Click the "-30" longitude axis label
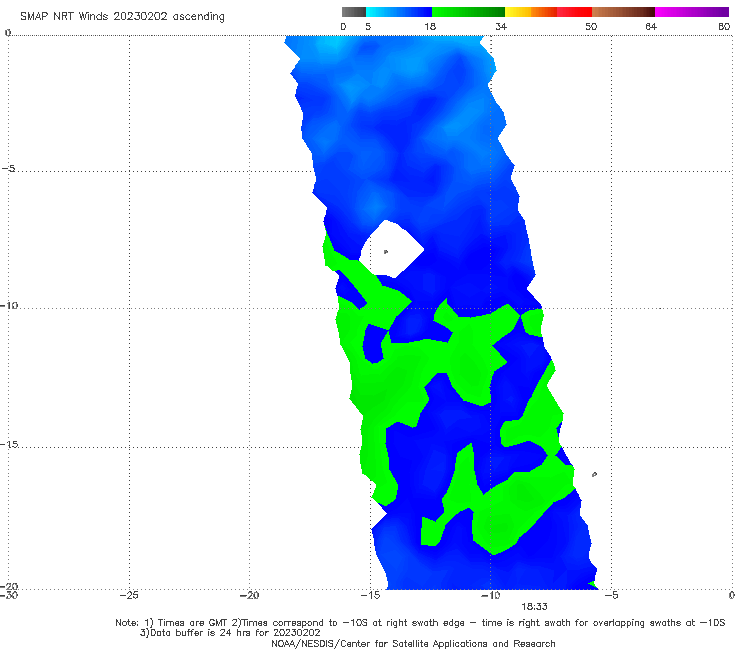Screen dimensions: 740x650 (x=9, y=595)
